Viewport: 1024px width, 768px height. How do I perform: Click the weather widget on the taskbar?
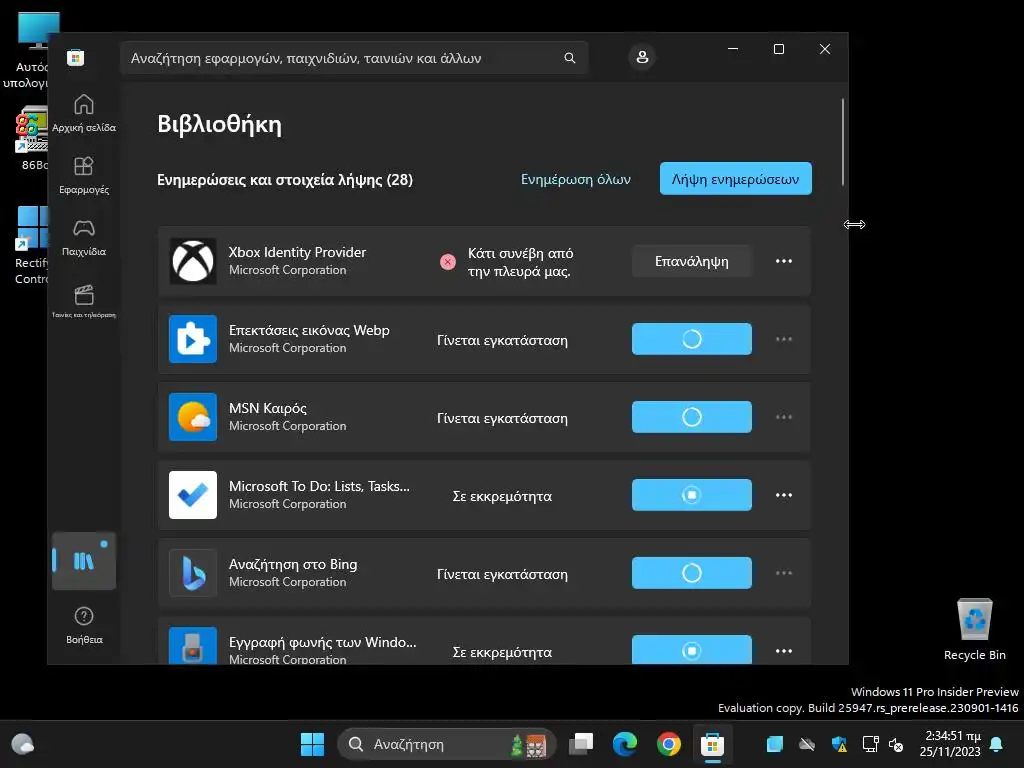(23, 744)
